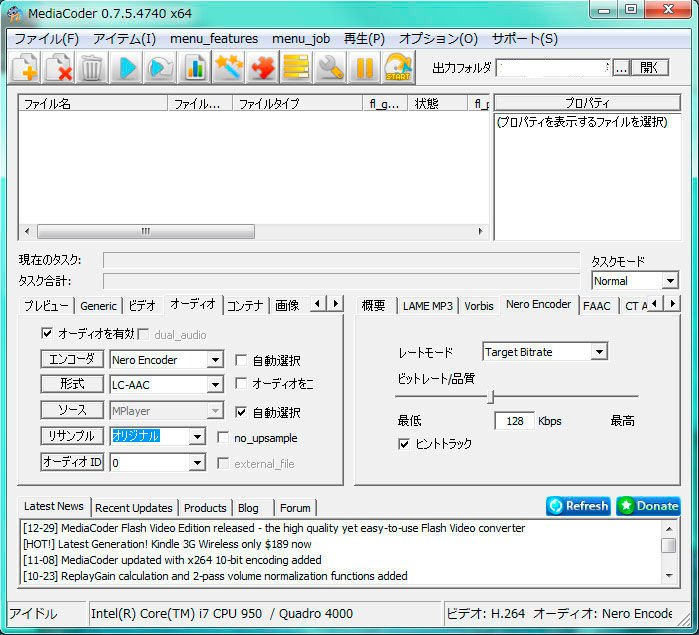Click the trash can Clear List icon
699x635 pixels.
point(92,67)
